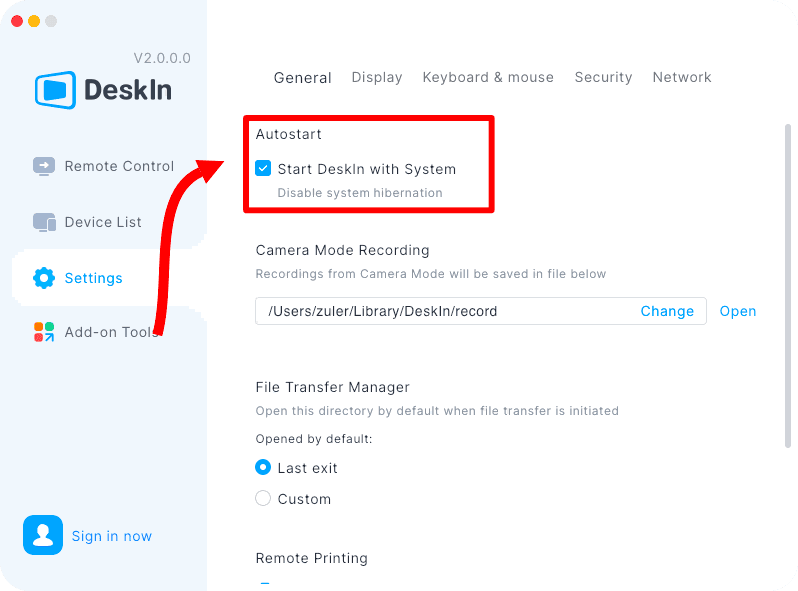Uncheck Start DeskIn with System checkbox
798x591 pixels.
pyautogui.click(x=263, y=168)
